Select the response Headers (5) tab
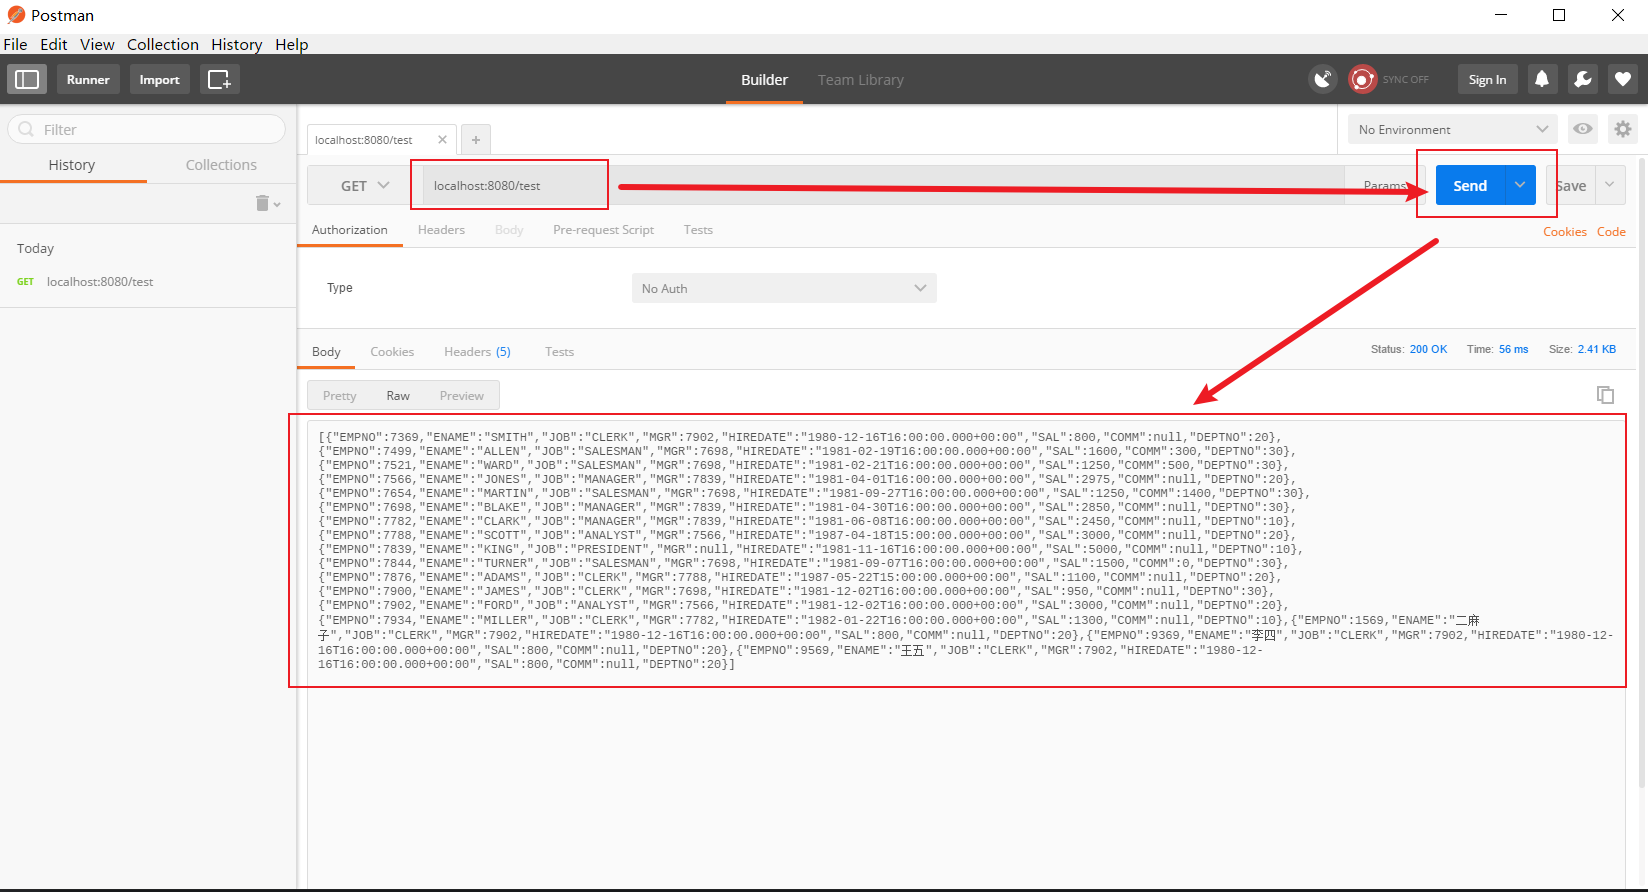Image resolution: width=1648 pixels, height=892 pixels. (x=477, y=351)
